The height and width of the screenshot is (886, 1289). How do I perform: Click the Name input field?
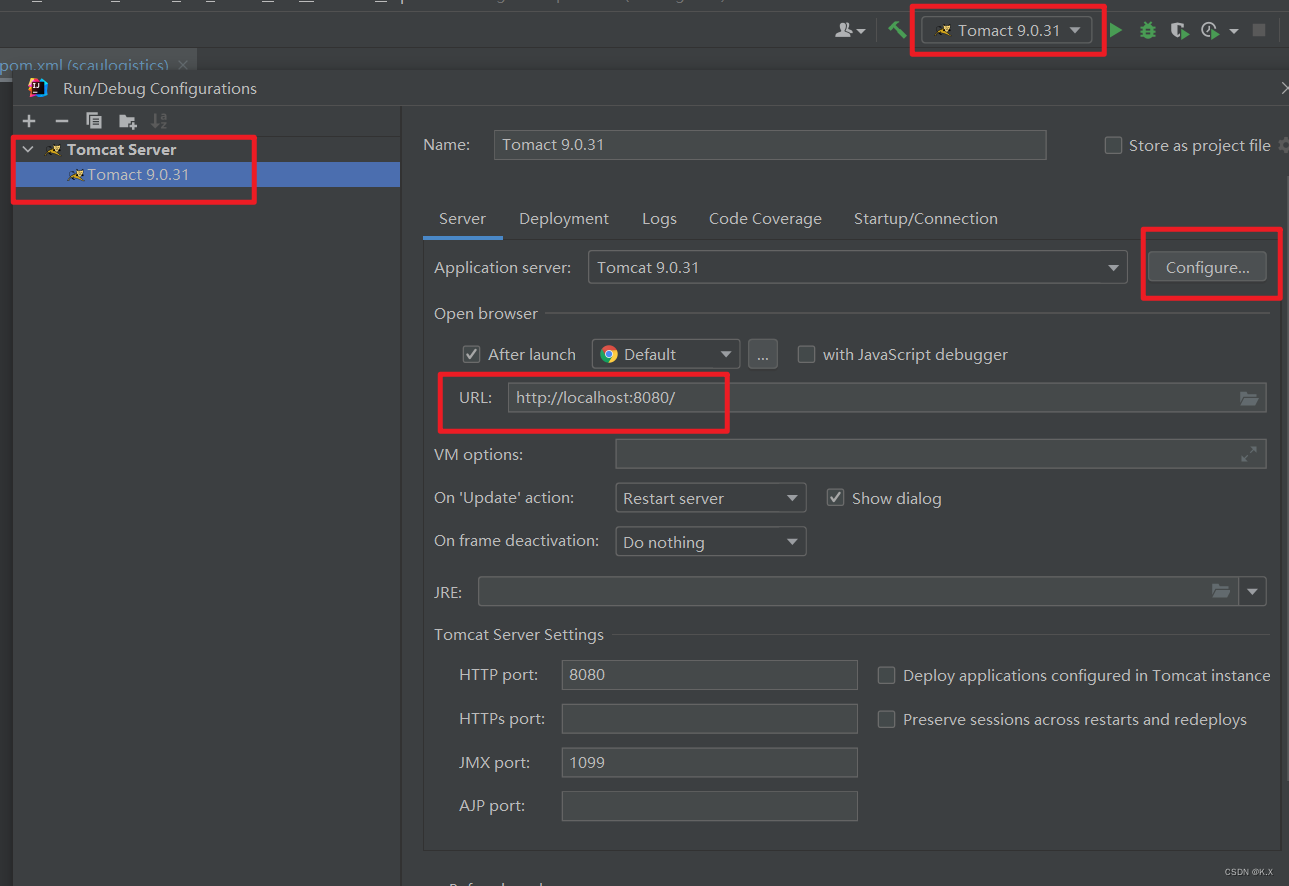[x=770, y=145]
